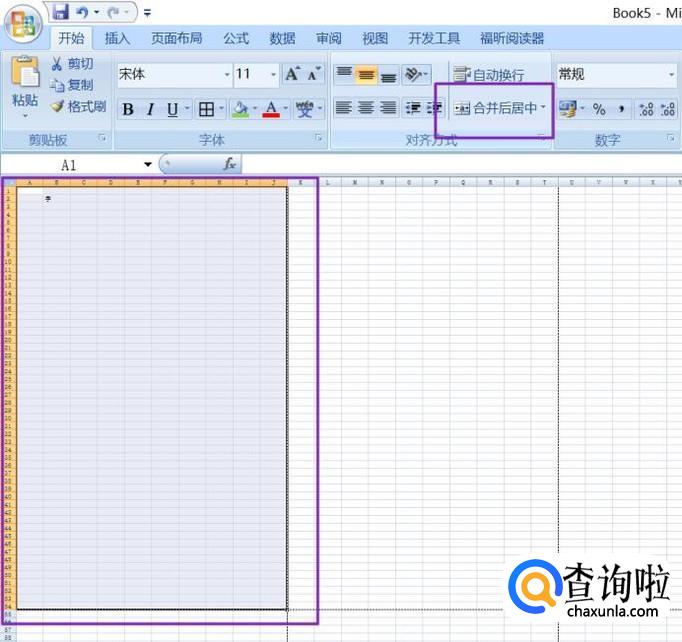Click in the formula bar input area
682x642 pixels.
(x=461, y=165)
